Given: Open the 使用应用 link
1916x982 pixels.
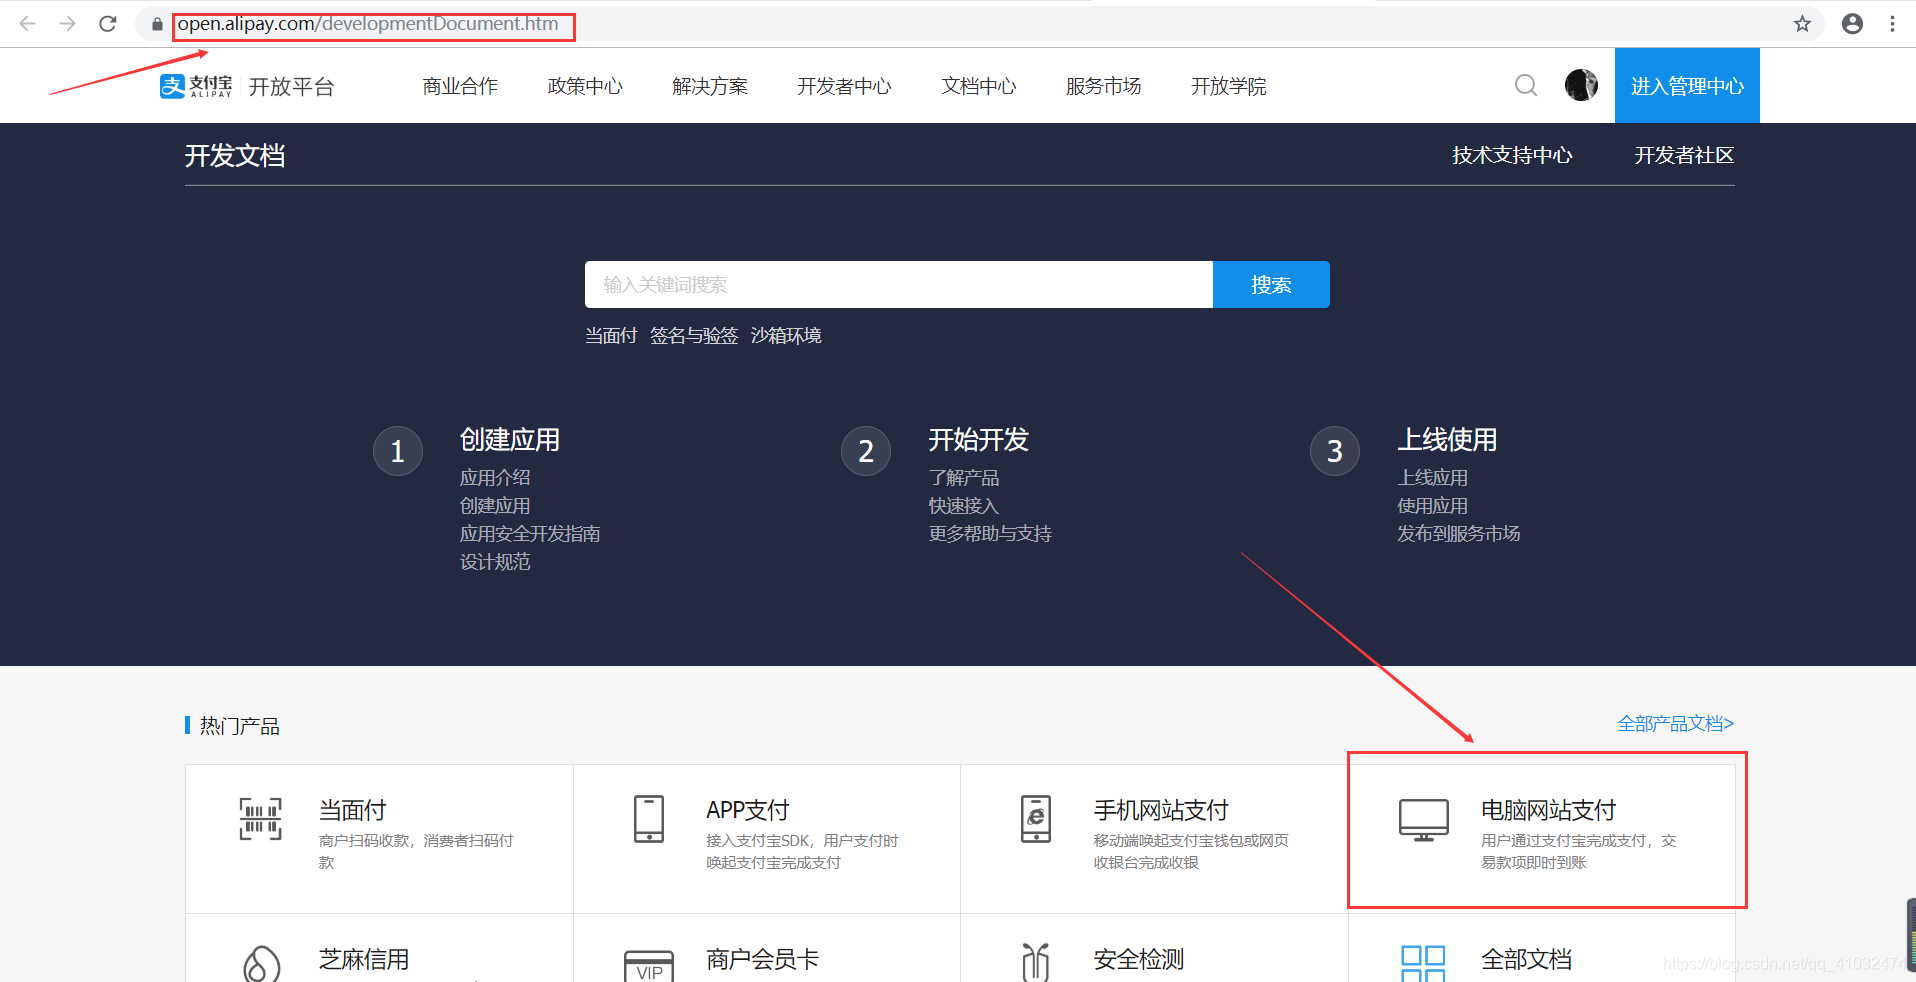Looking at the screenshot, I should pyautogui.click(x=1433, y=506).
